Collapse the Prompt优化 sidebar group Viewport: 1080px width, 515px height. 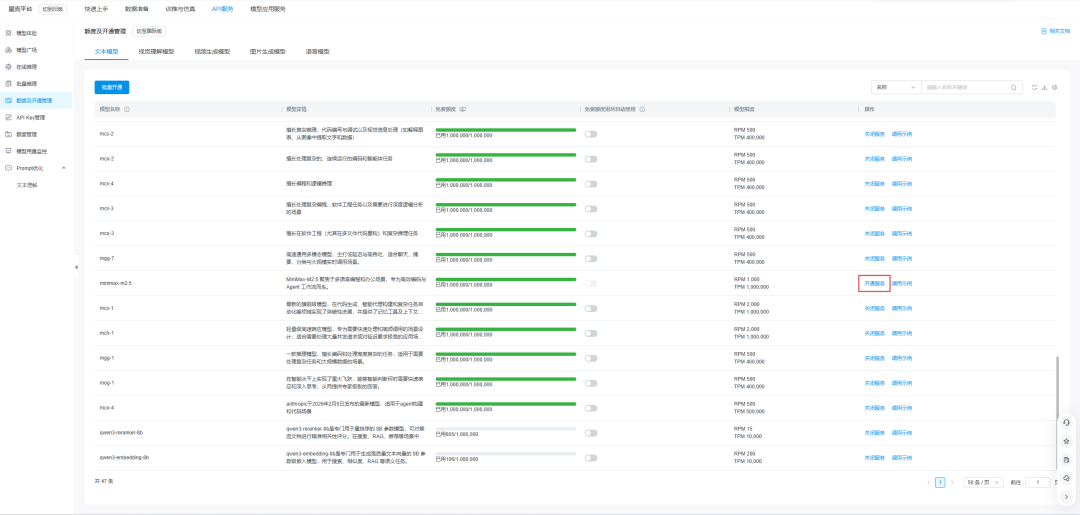pos(64,168)
